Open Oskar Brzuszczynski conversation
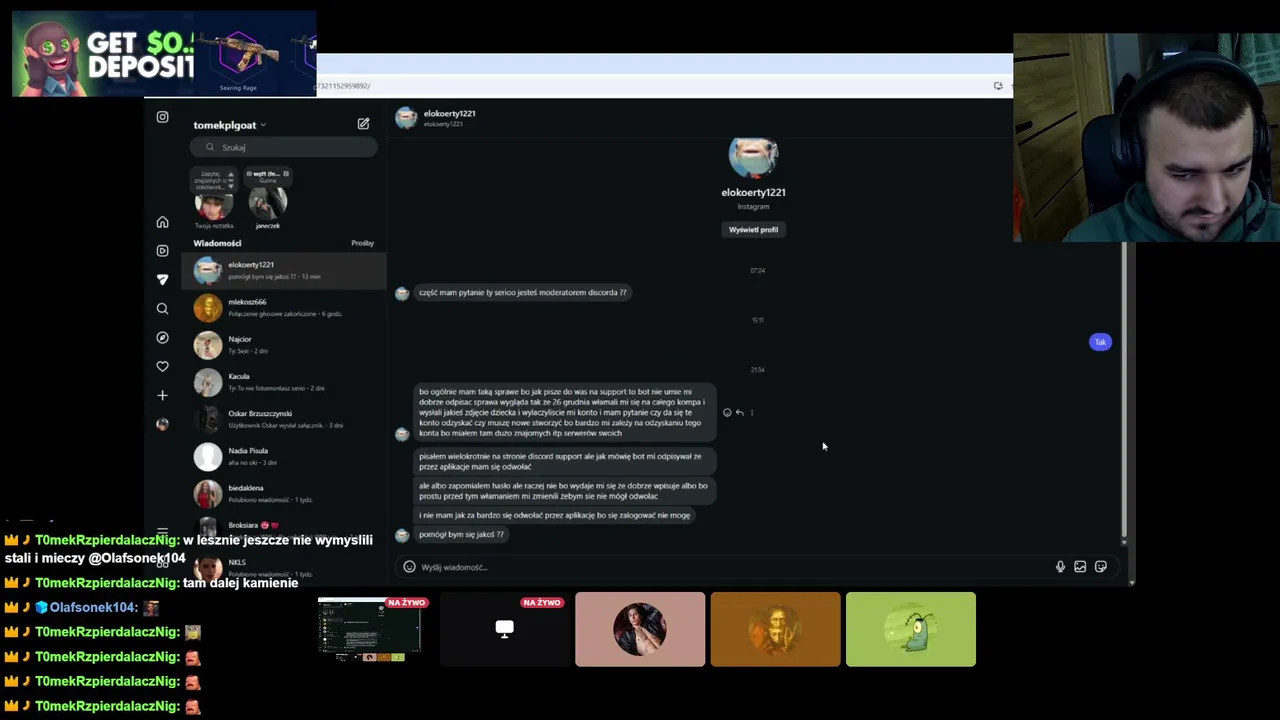 [284, 419]
